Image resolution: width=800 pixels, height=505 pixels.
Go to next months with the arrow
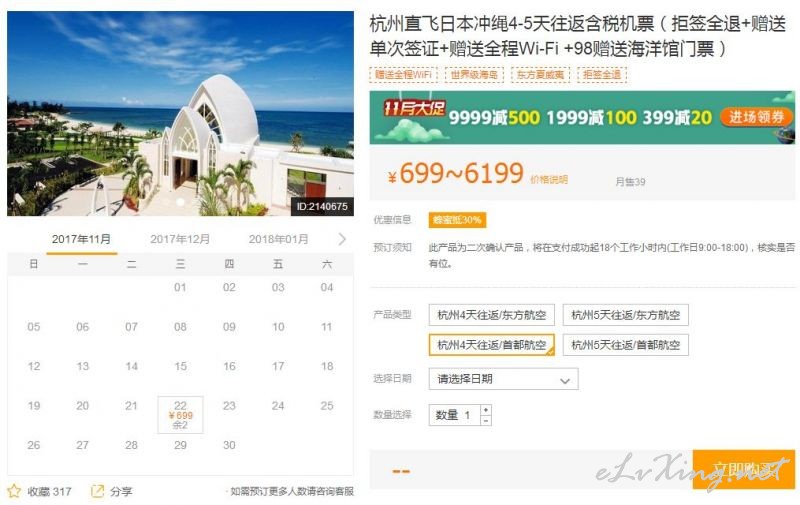(x=342, y=239)
